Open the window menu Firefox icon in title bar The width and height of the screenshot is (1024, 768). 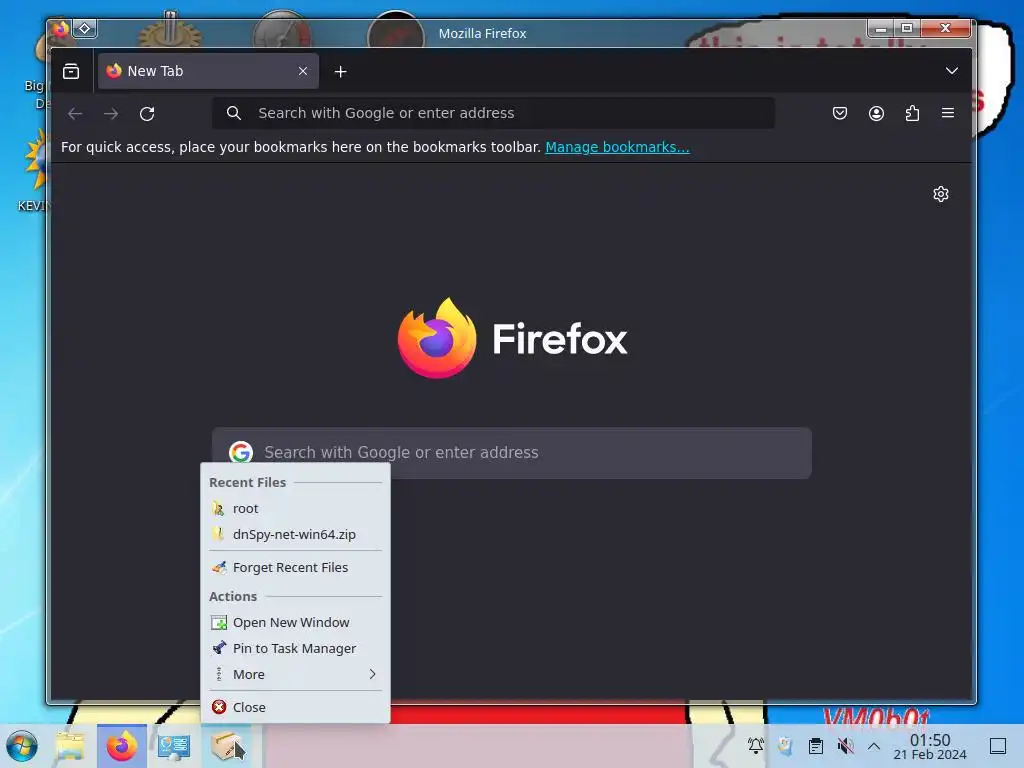[61, 29]
